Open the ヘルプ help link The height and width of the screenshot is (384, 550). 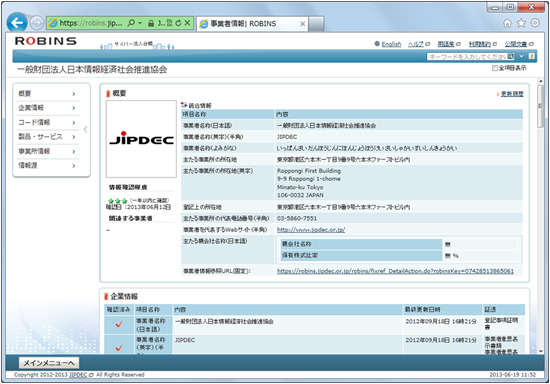pos(416,44)
